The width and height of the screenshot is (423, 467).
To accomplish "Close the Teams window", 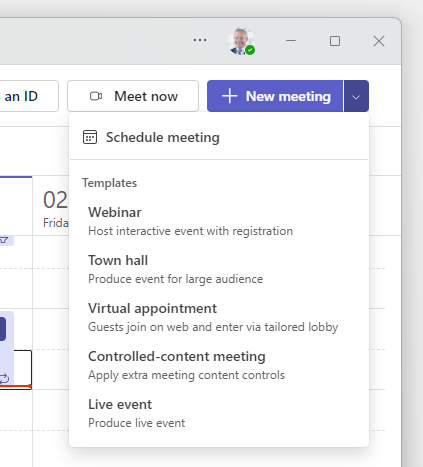I will (x=379, y=41).
